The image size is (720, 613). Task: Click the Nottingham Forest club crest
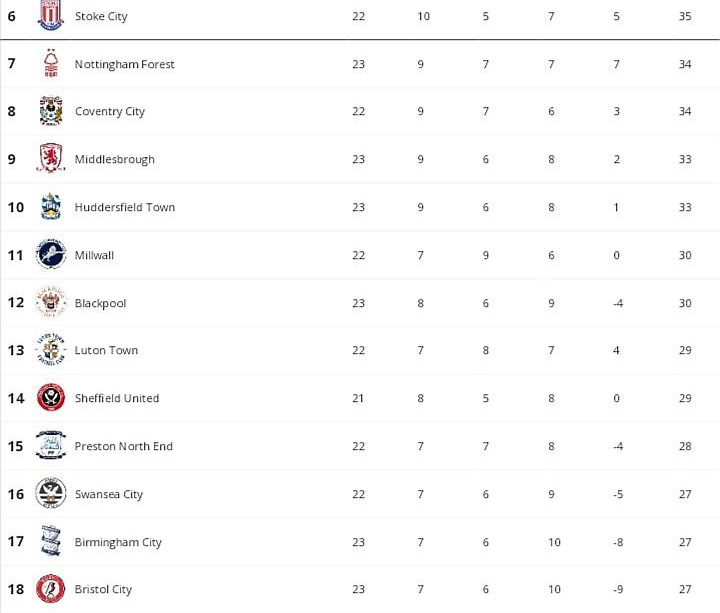(50, 64)
